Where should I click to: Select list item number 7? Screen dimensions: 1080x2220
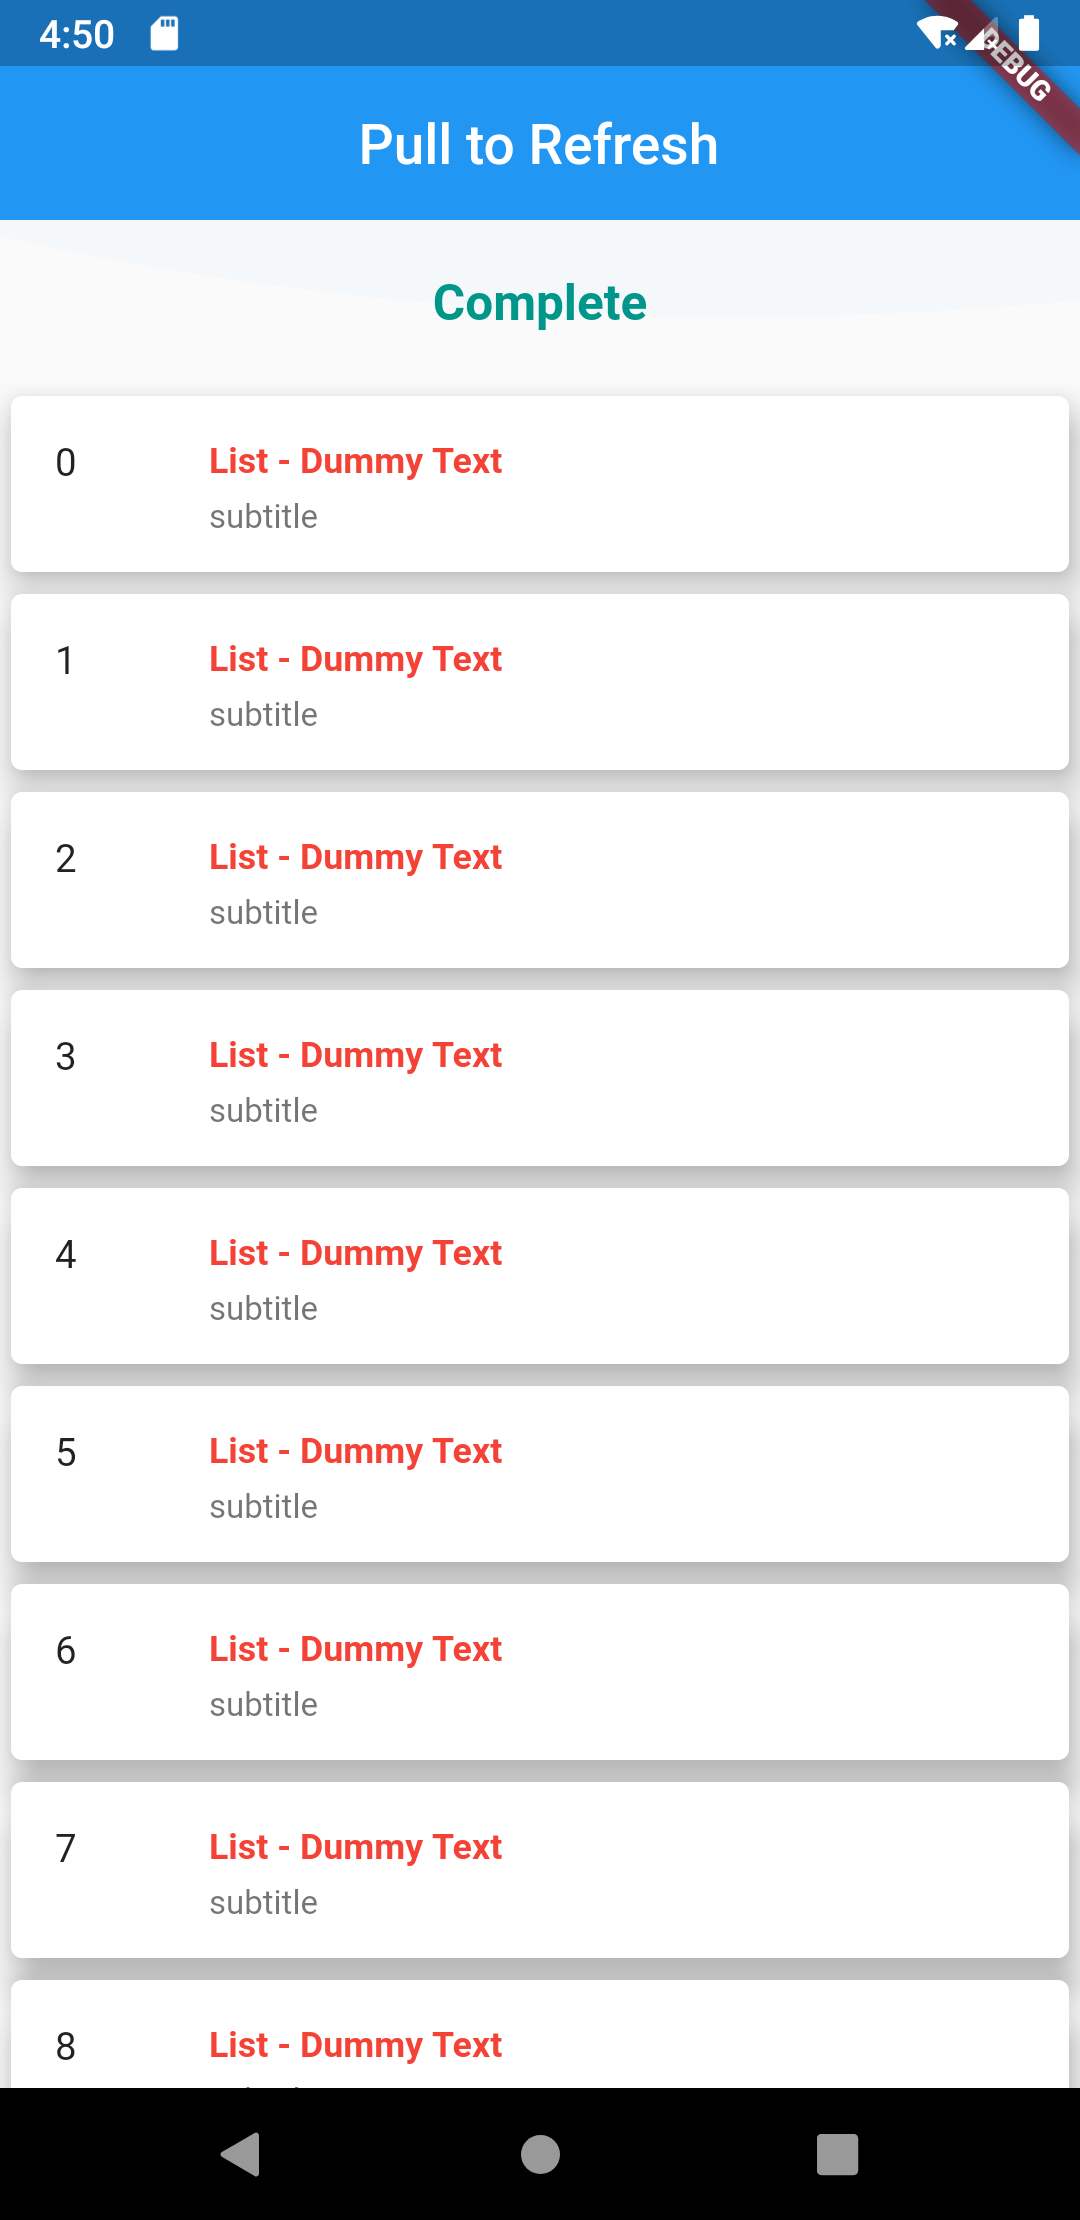pyautogui.click(x=66, y=1848)
